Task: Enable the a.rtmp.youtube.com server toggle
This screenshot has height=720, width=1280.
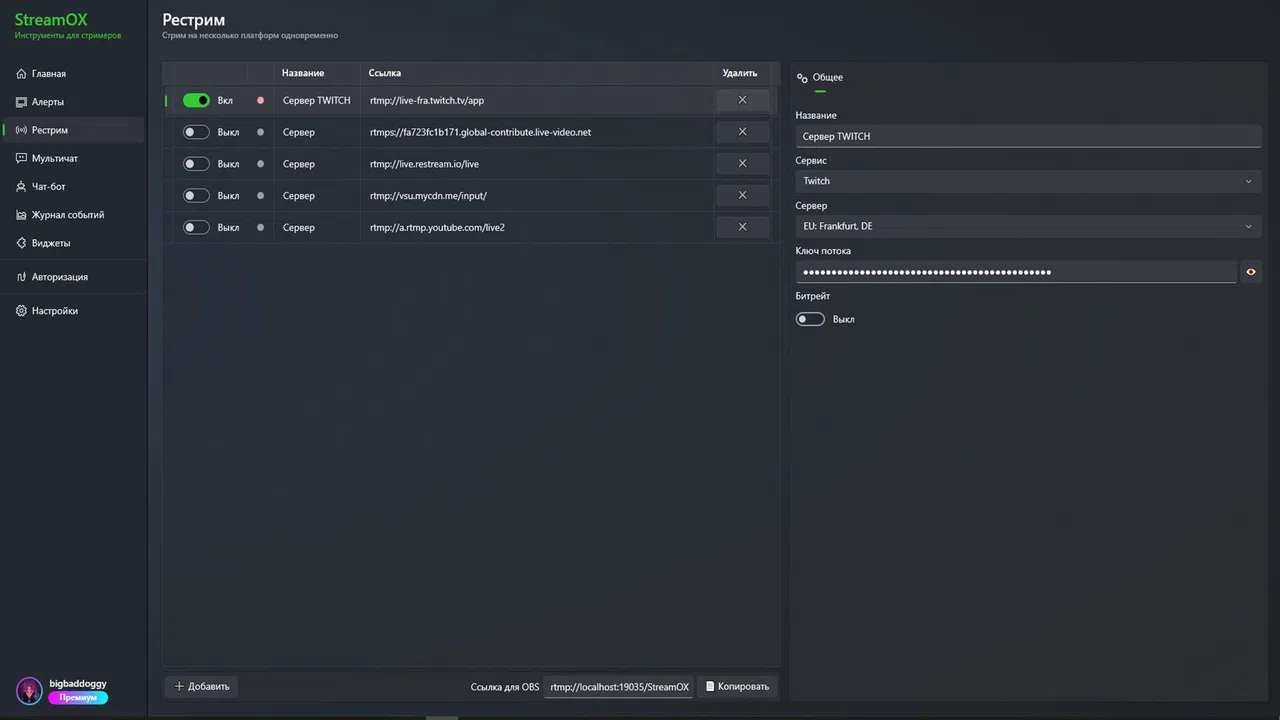Action: click(x=196, y=228)
